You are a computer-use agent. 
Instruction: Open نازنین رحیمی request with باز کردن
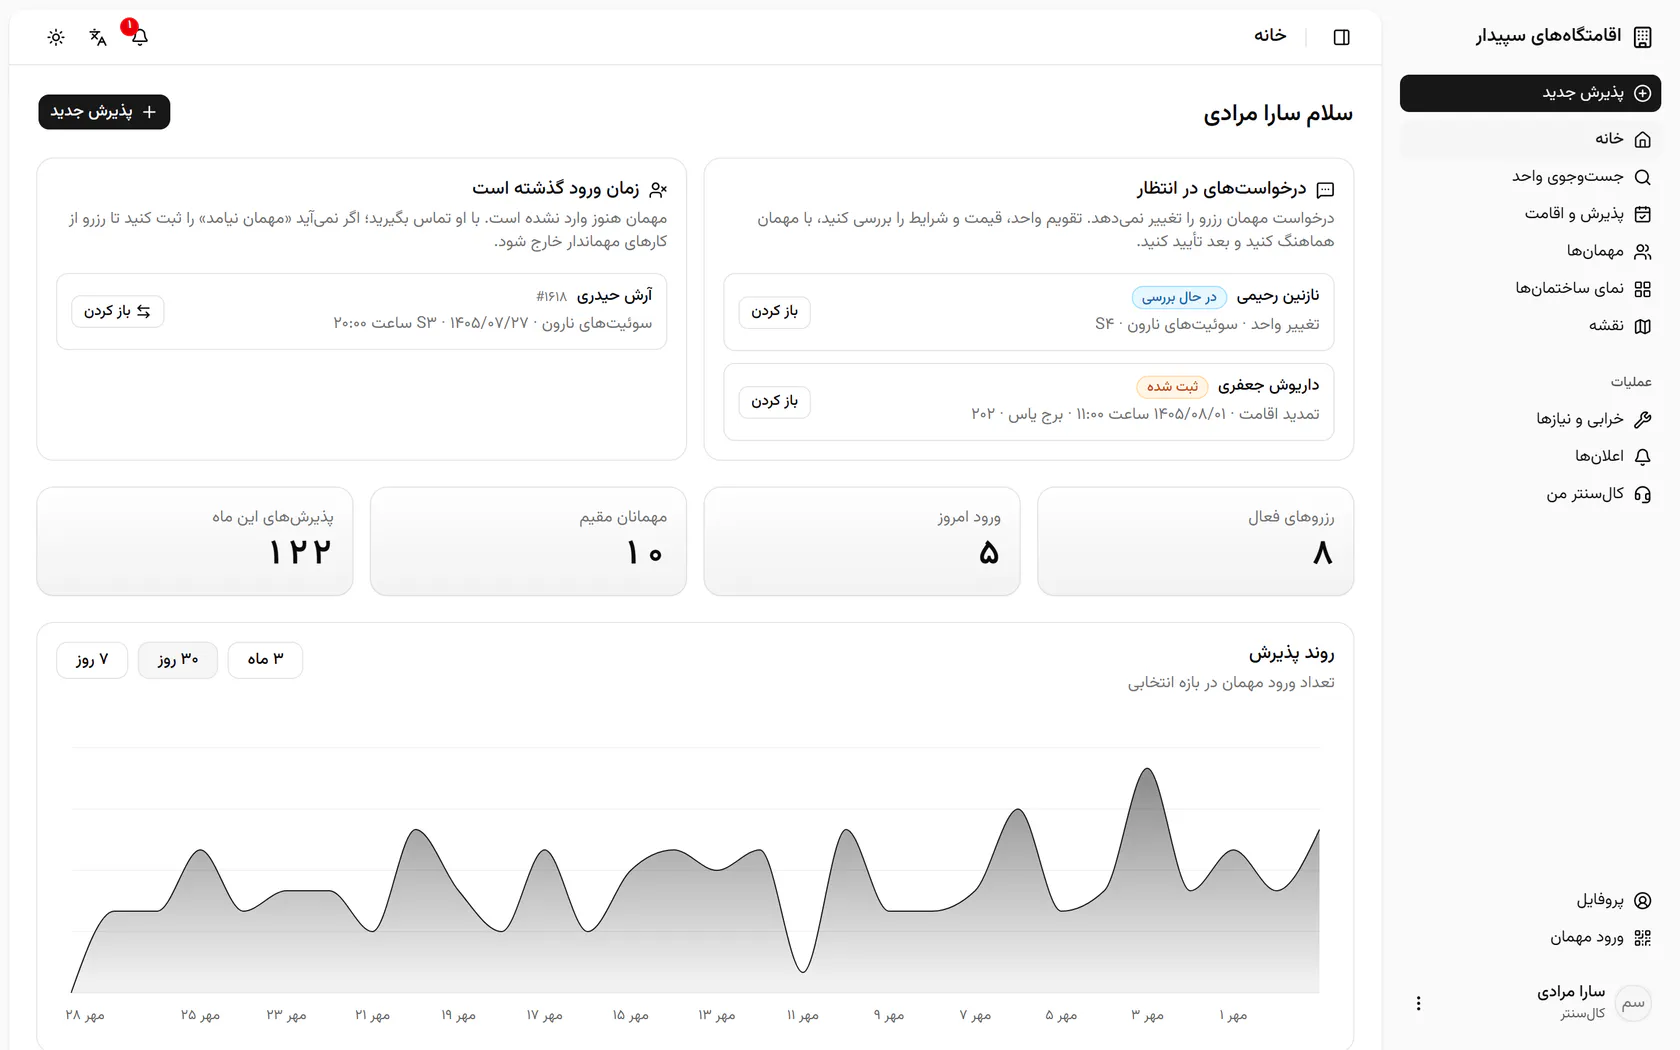[775, 312]
